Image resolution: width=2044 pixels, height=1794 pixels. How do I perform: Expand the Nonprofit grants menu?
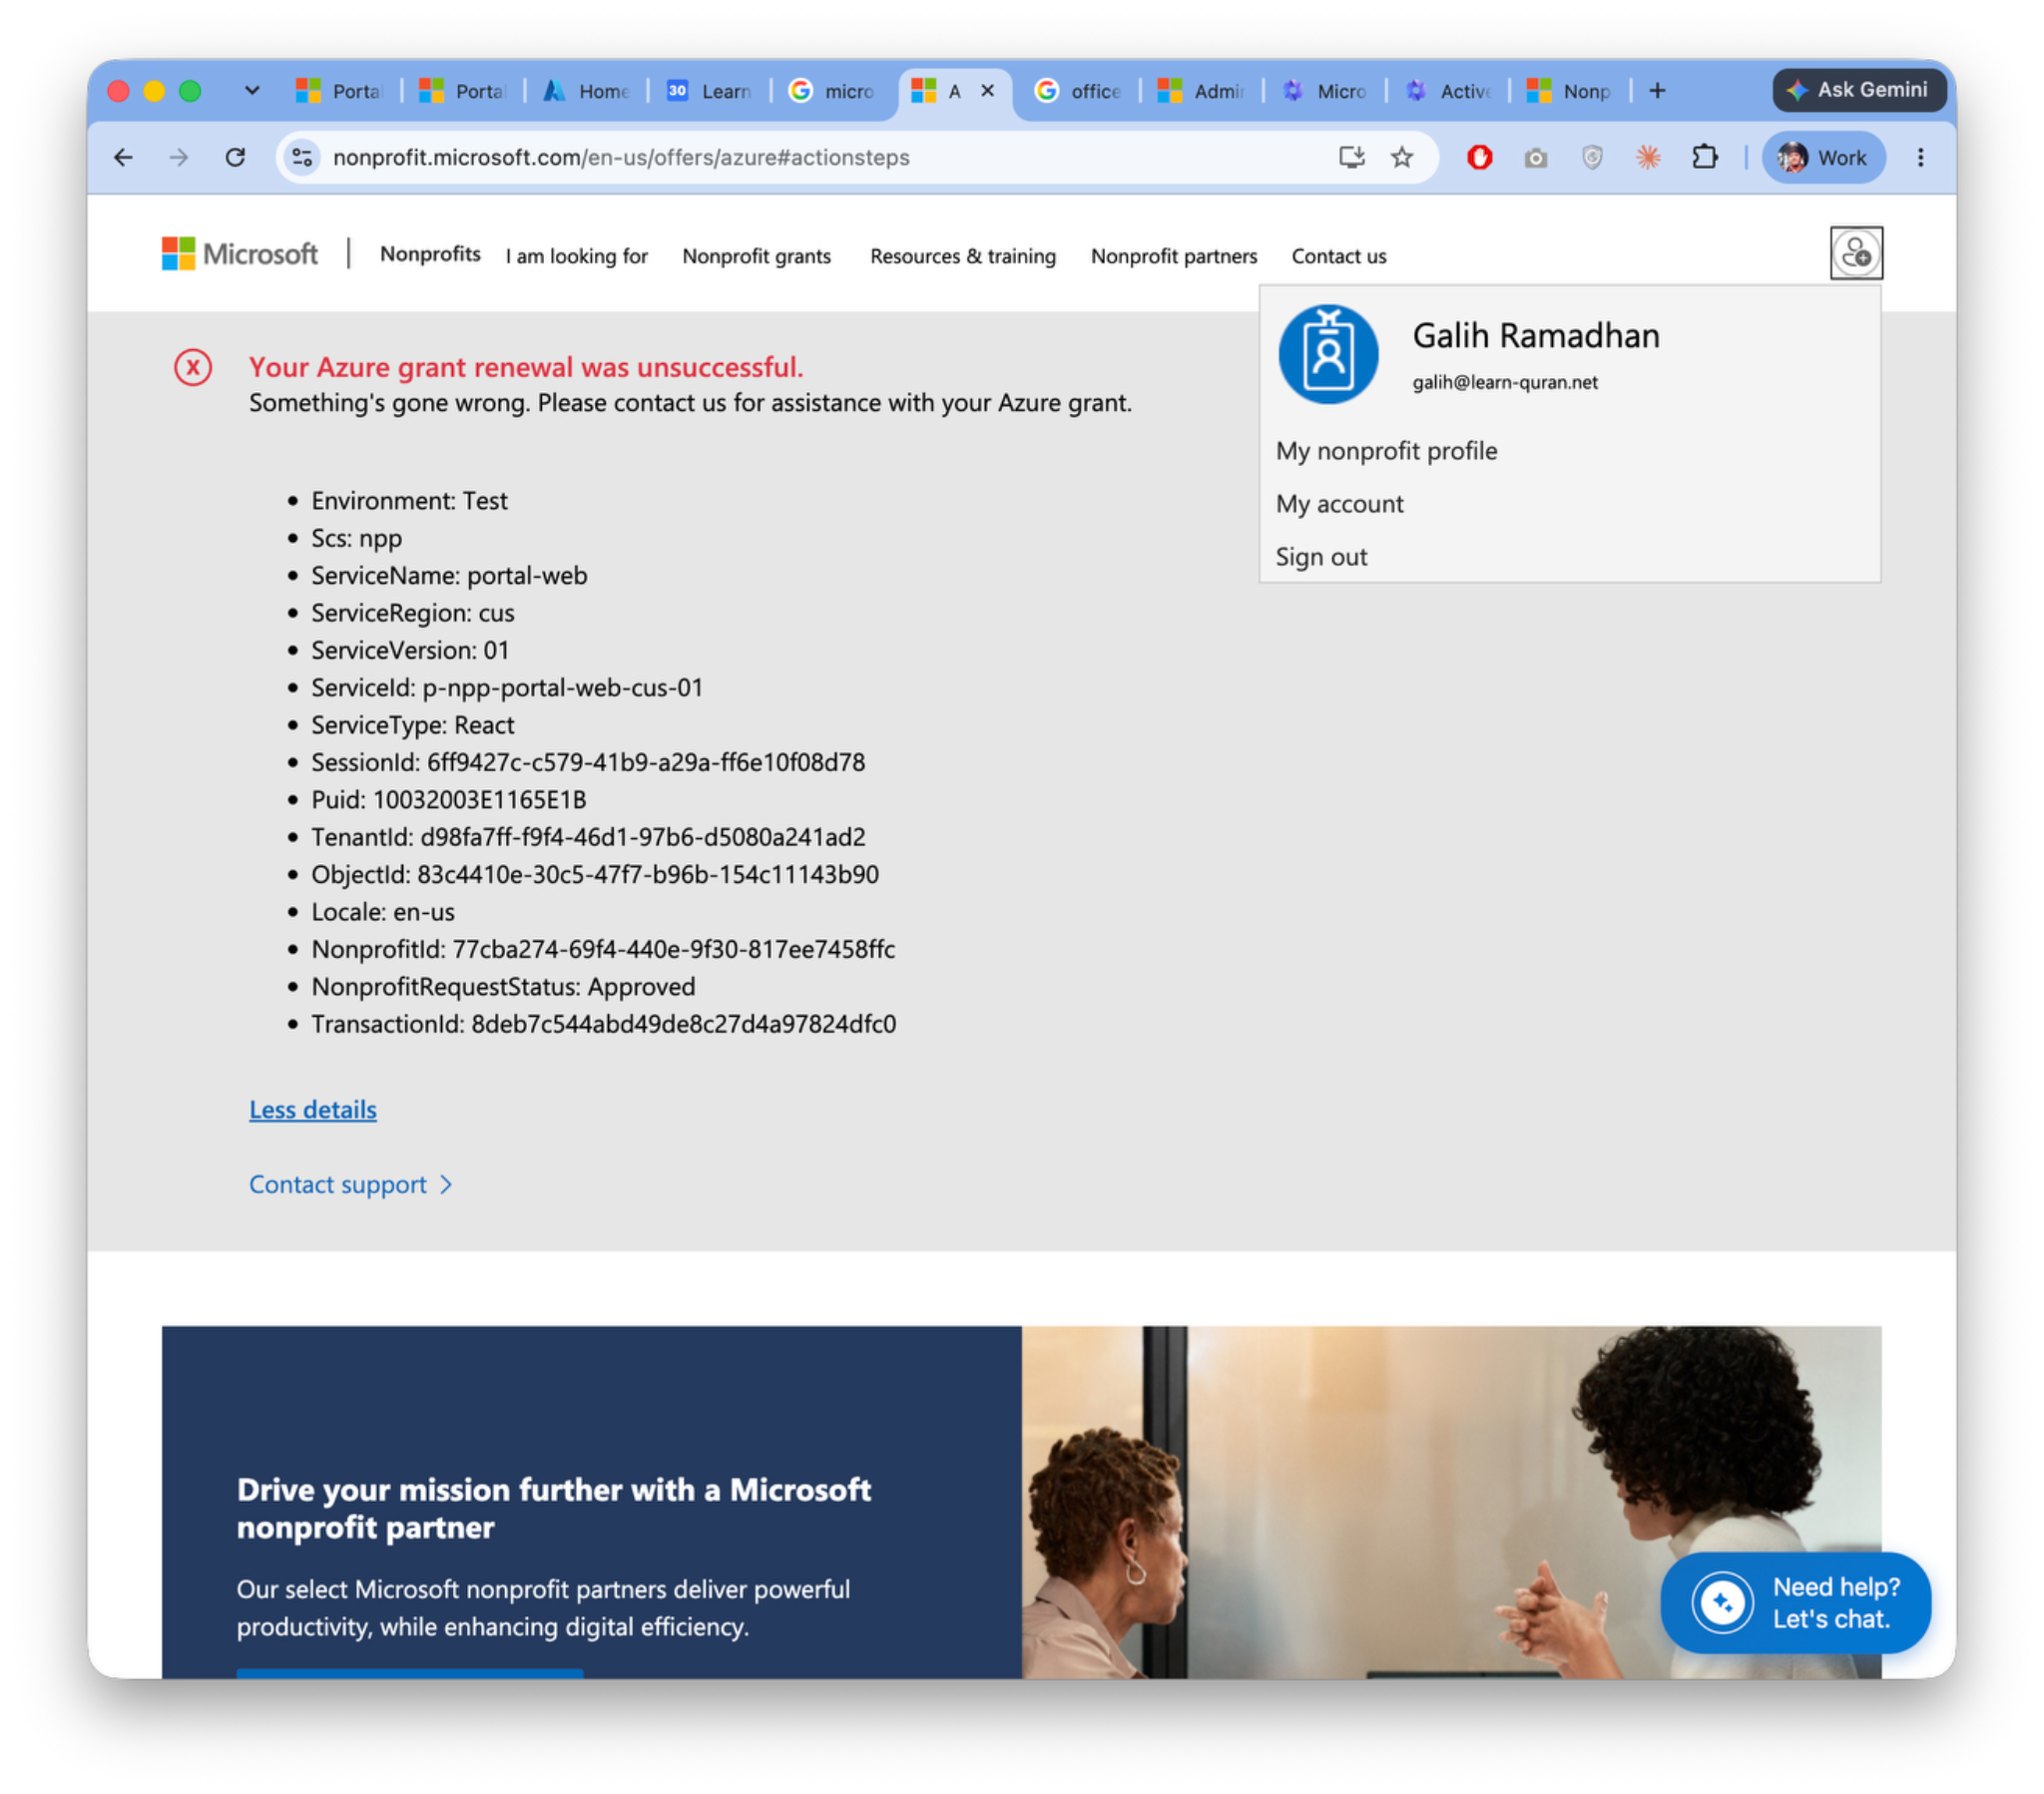click(x=756, y=256)
